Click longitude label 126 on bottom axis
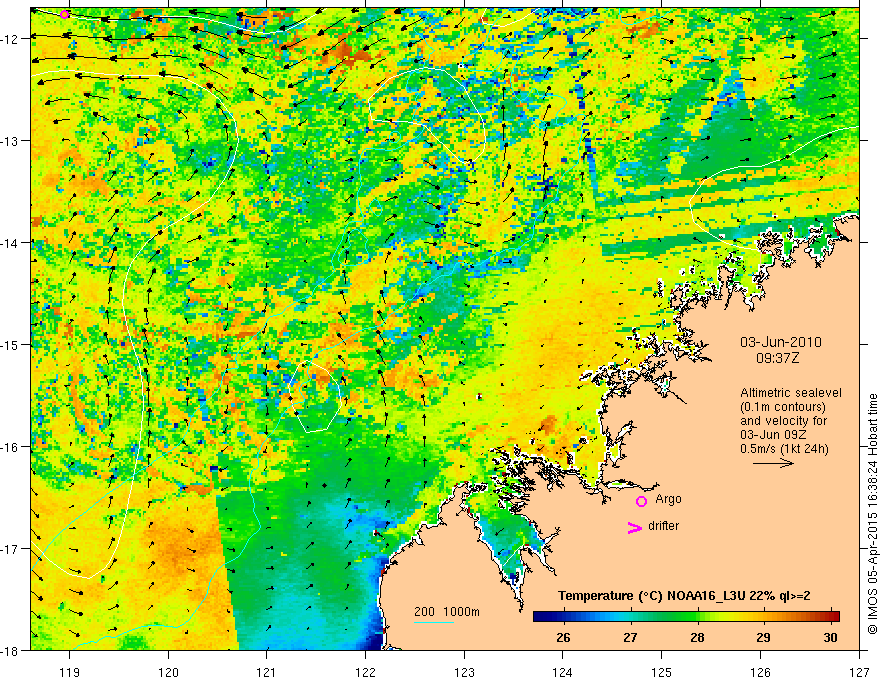 [760, 672]
